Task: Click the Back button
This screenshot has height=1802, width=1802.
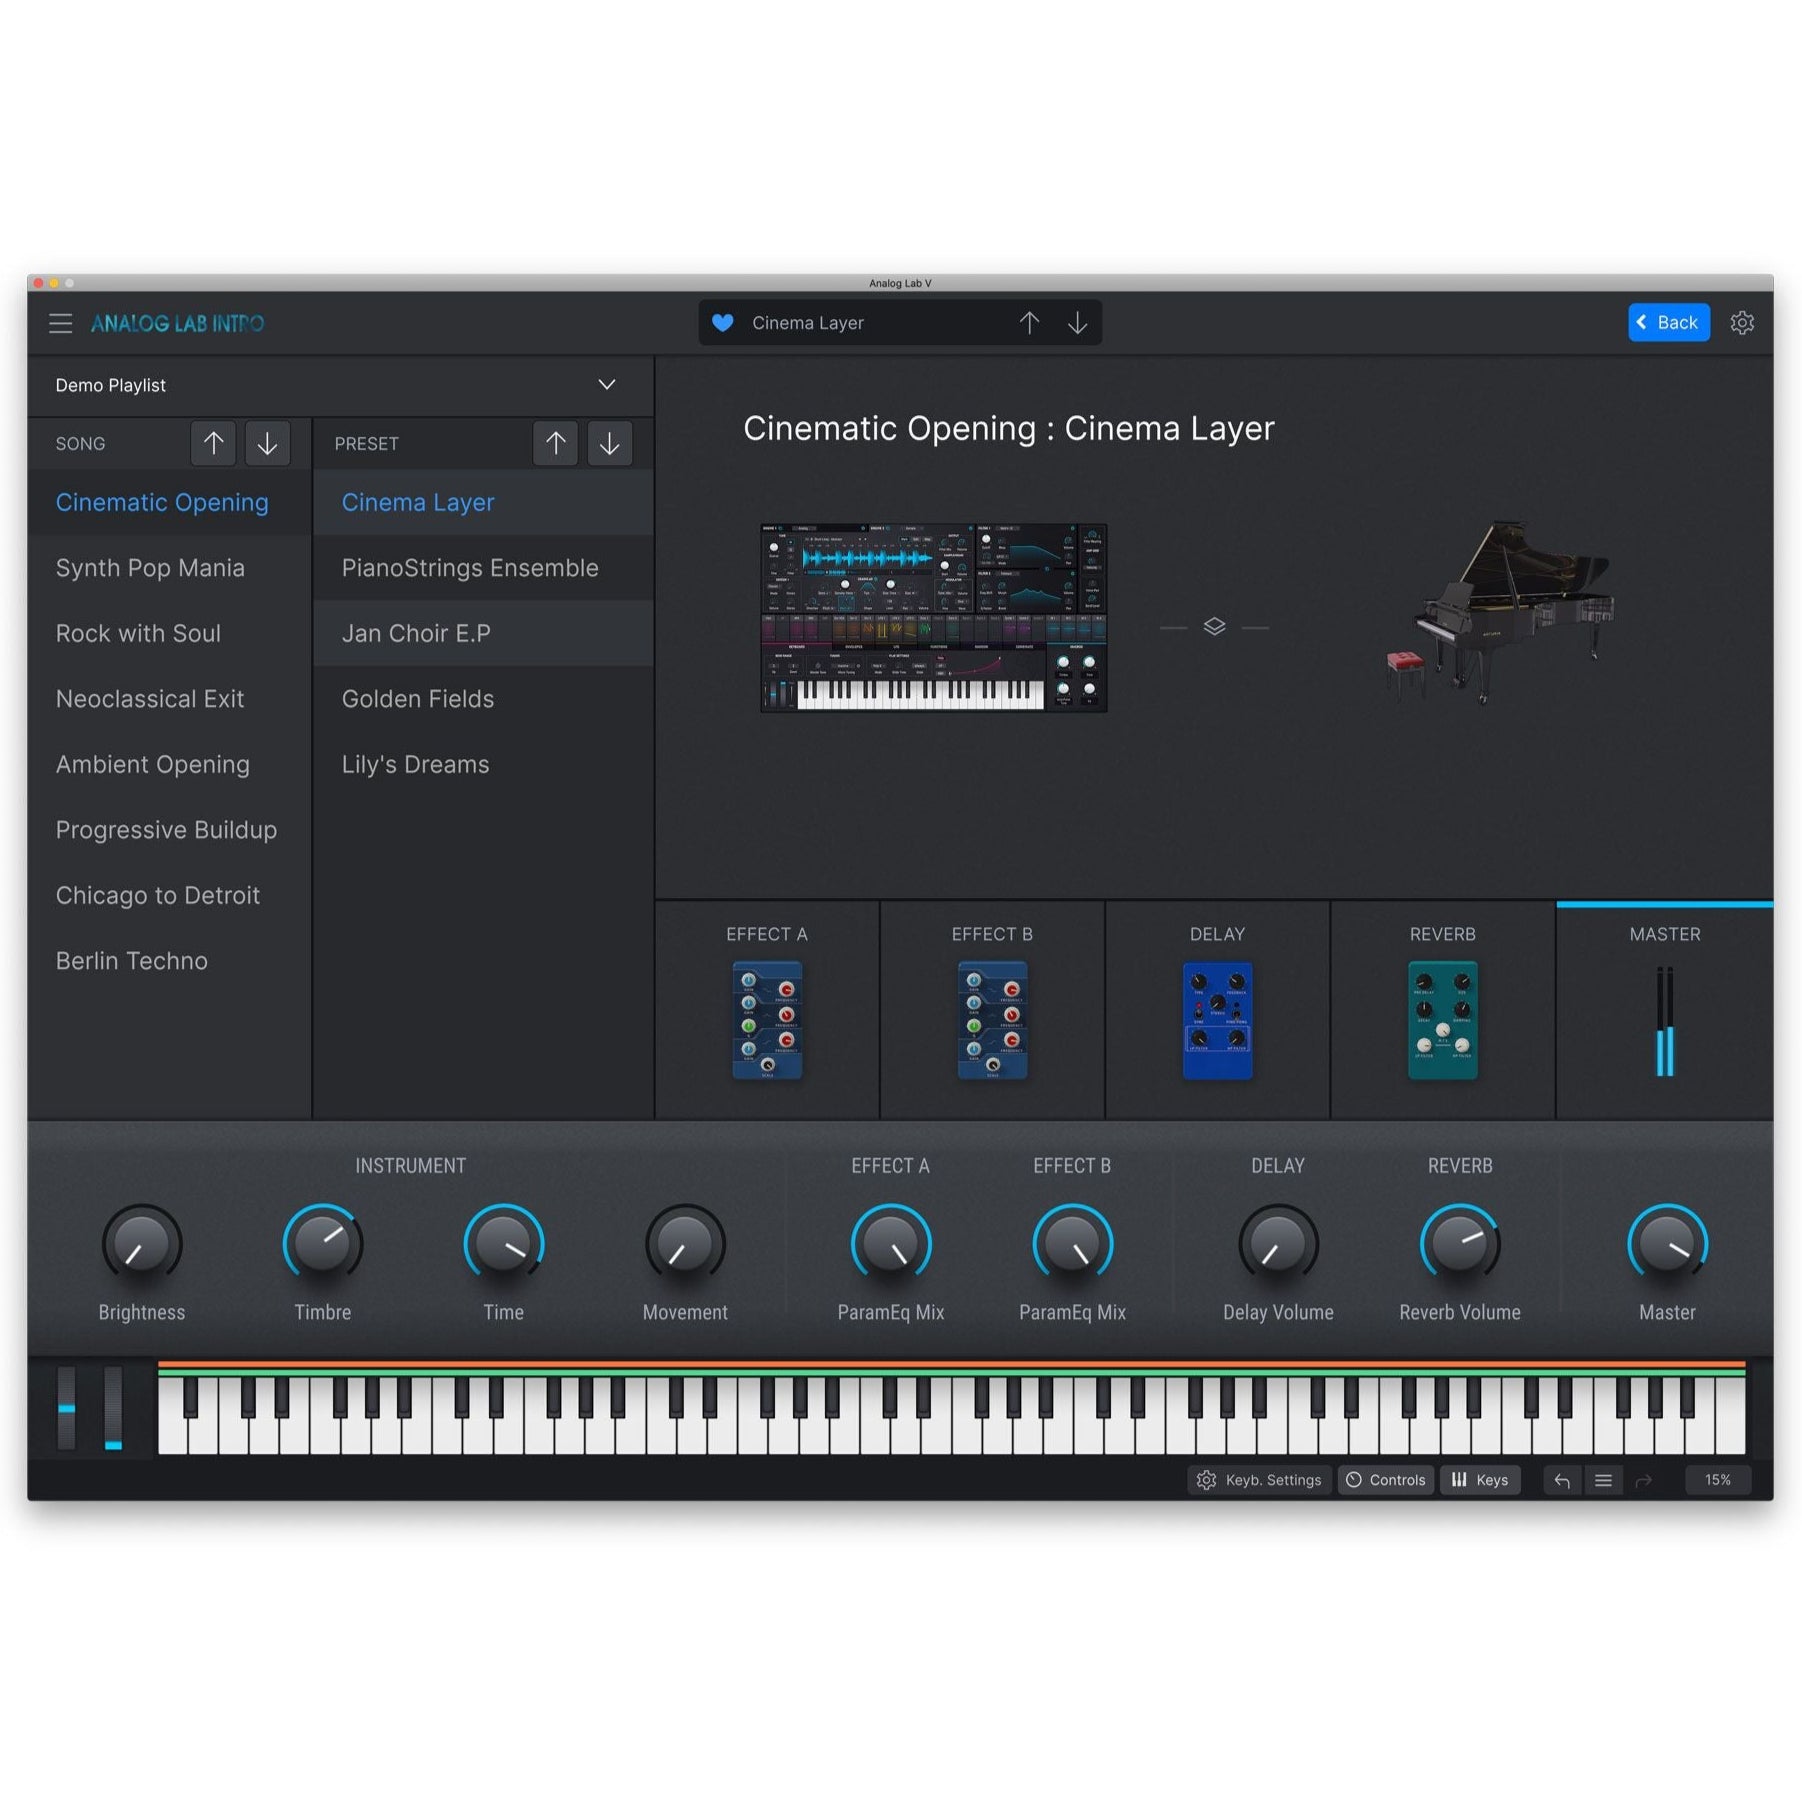Action: click(x=1668, y=323)
